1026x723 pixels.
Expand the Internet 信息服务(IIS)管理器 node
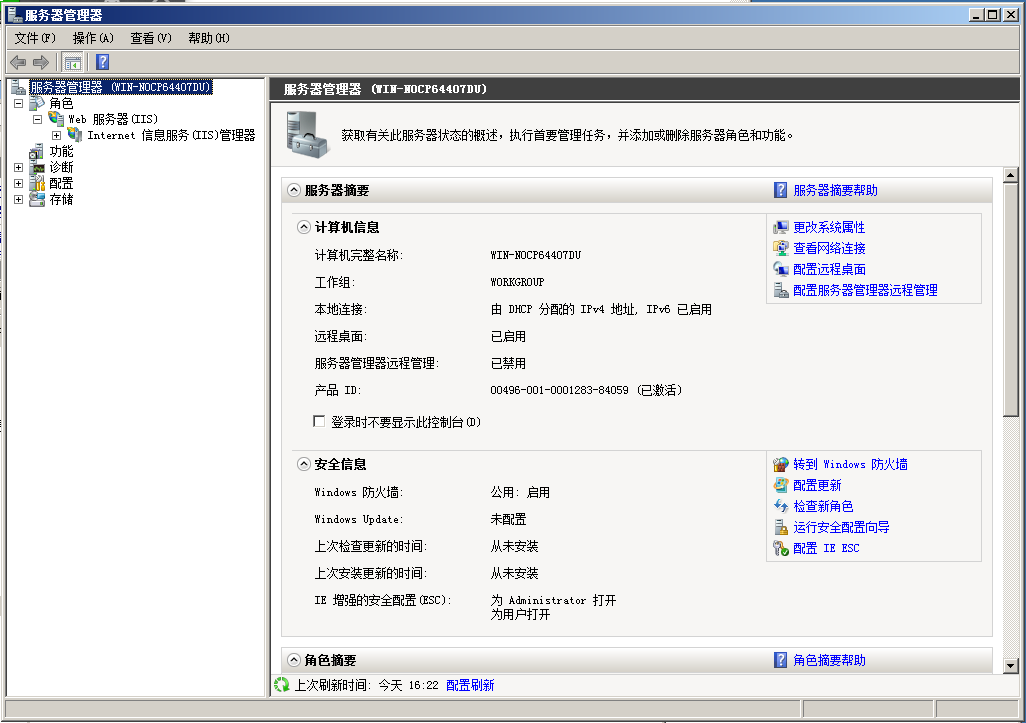56,135
